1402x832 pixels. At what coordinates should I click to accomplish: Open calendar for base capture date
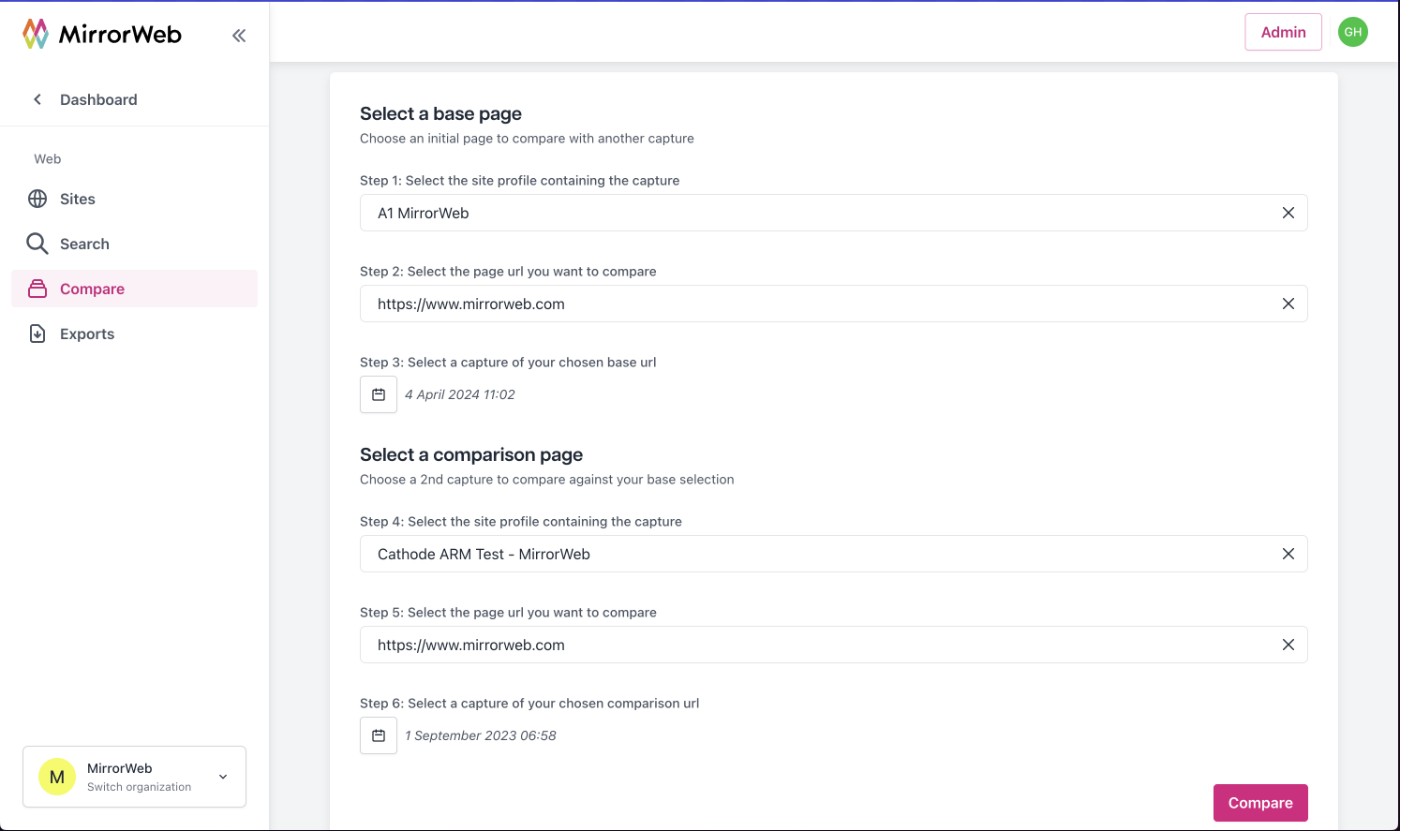click(x=378, y=394)
